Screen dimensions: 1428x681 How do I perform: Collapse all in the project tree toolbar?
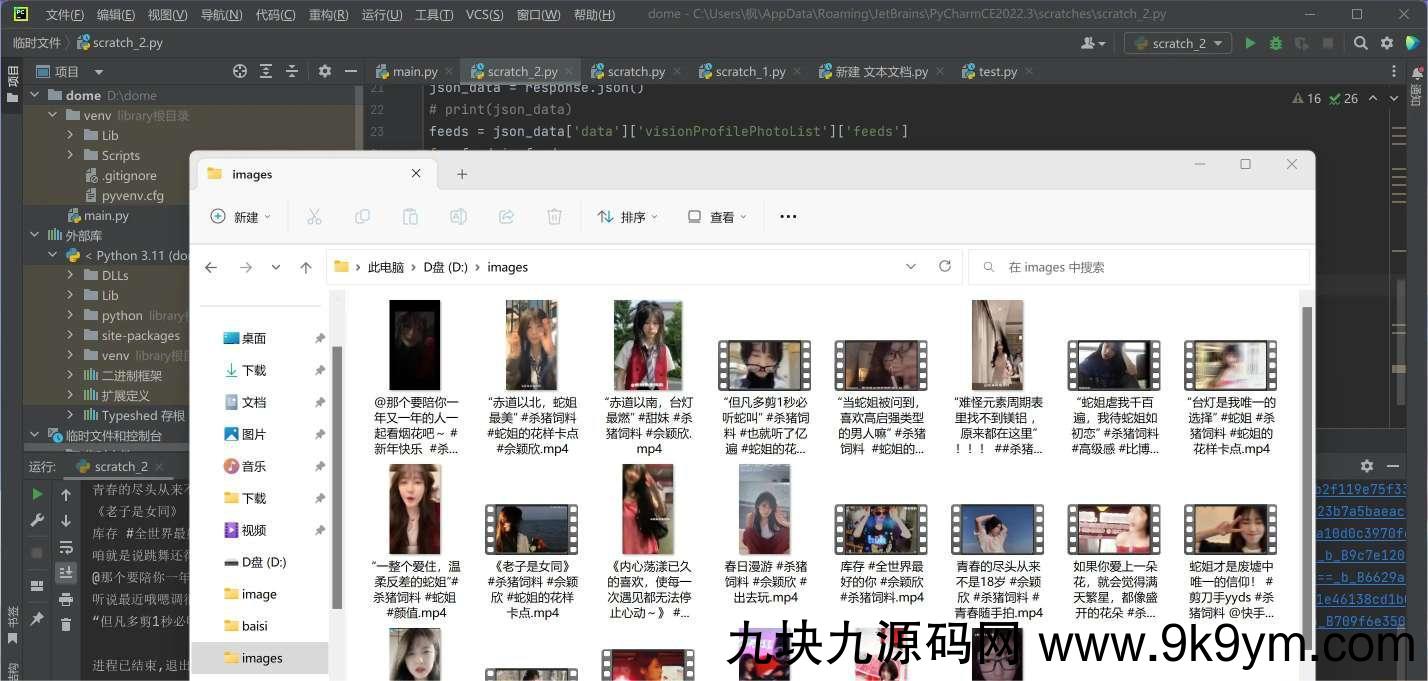[x=291, y=71]
